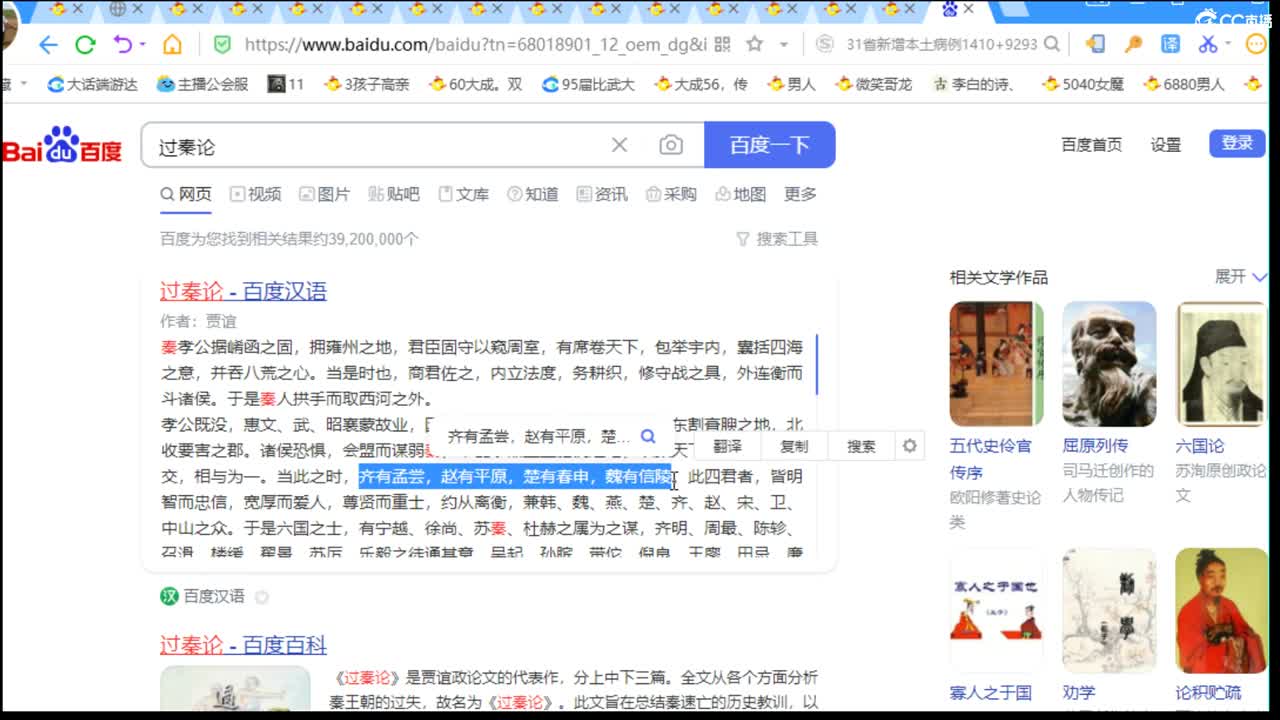Screen dimensions: 1280x720
Task: Click 搜索 in the selection popup
Action: click(861, 446)
